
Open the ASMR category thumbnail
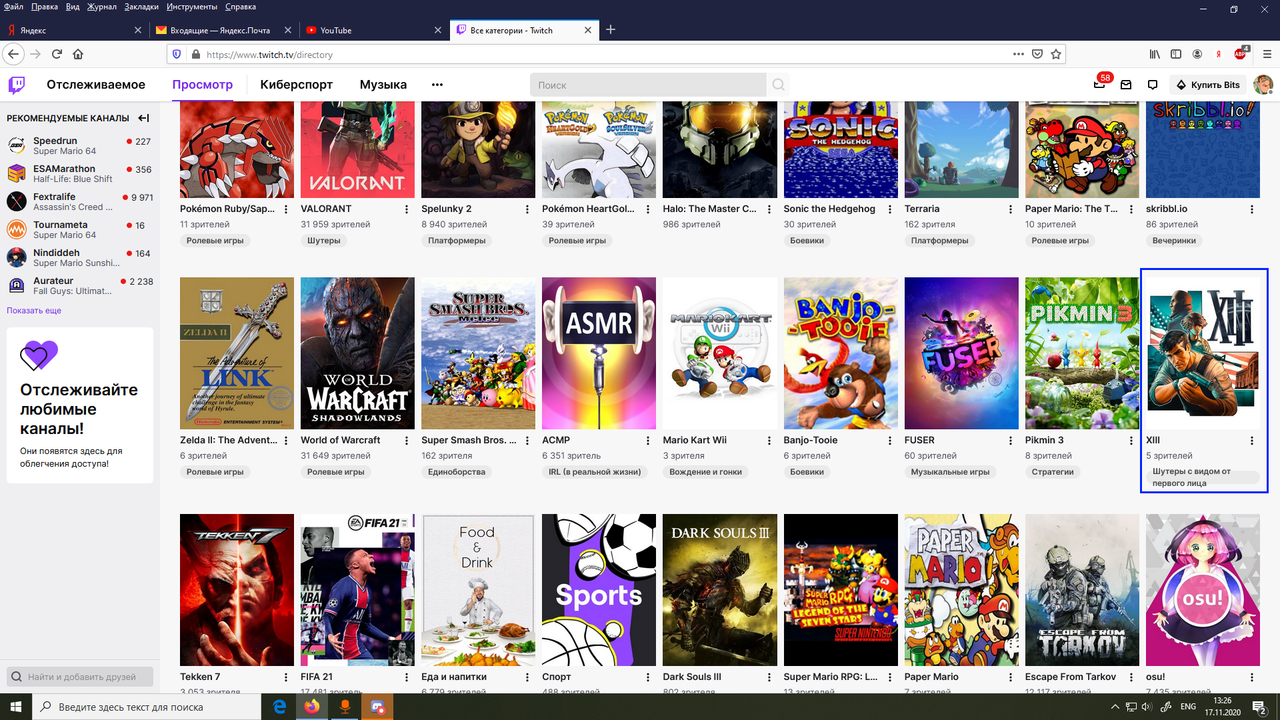[599, 353]
